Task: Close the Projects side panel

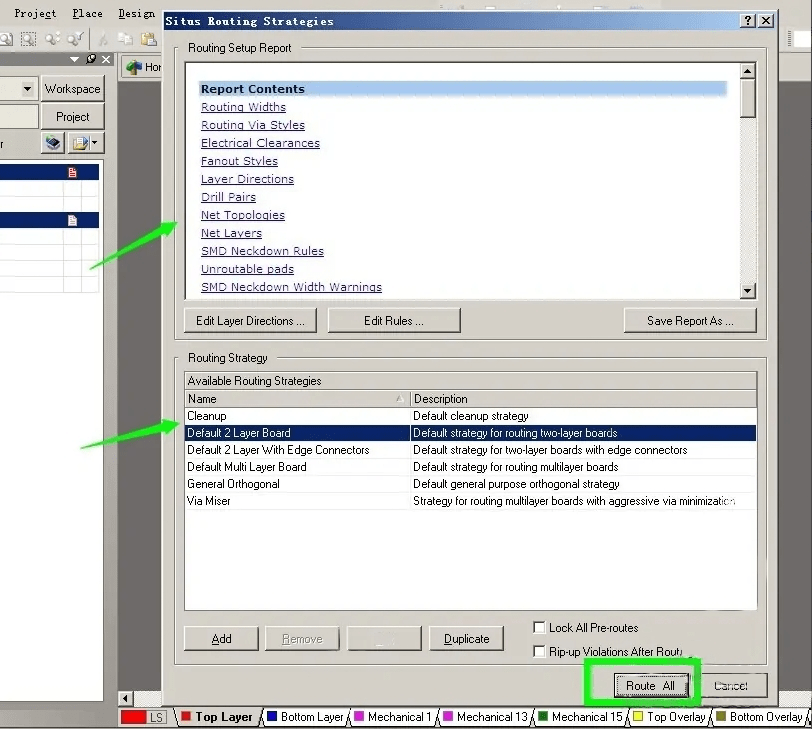Action: [106, 59]
